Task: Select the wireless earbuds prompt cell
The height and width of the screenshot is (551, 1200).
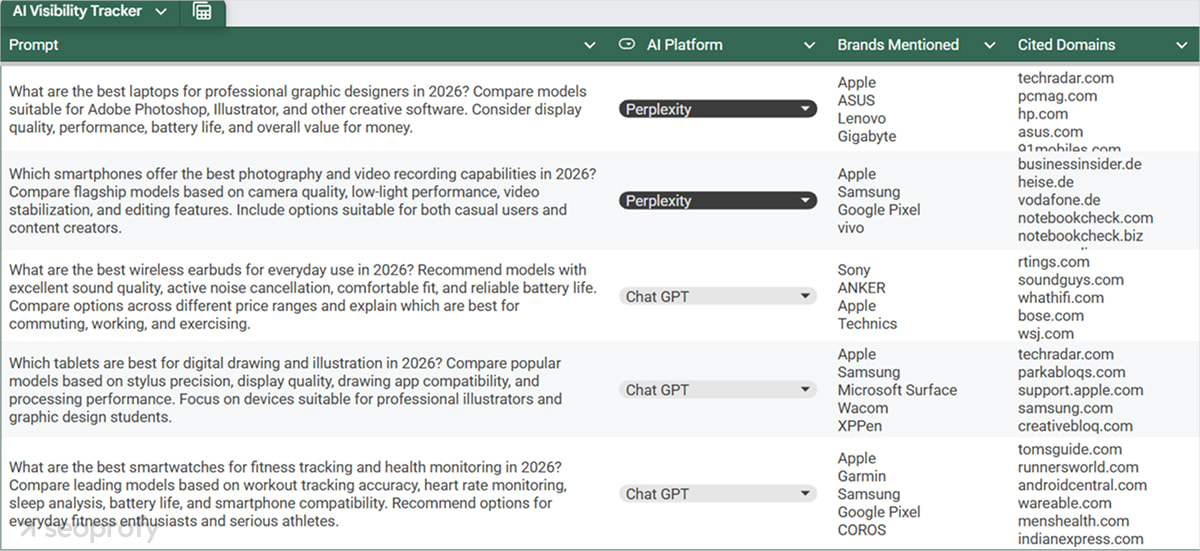Action: click(305, 296)
